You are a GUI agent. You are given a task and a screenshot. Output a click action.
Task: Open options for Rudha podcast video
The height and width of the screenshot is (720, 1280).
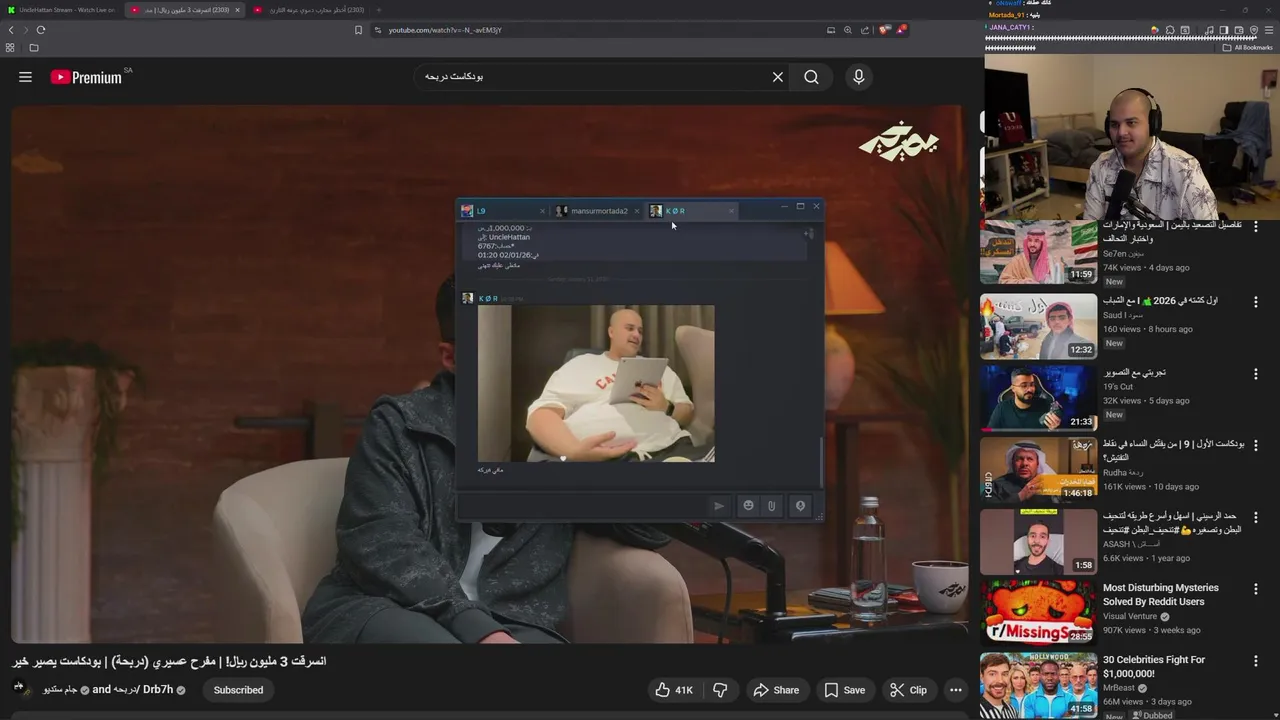(1256, 446)
